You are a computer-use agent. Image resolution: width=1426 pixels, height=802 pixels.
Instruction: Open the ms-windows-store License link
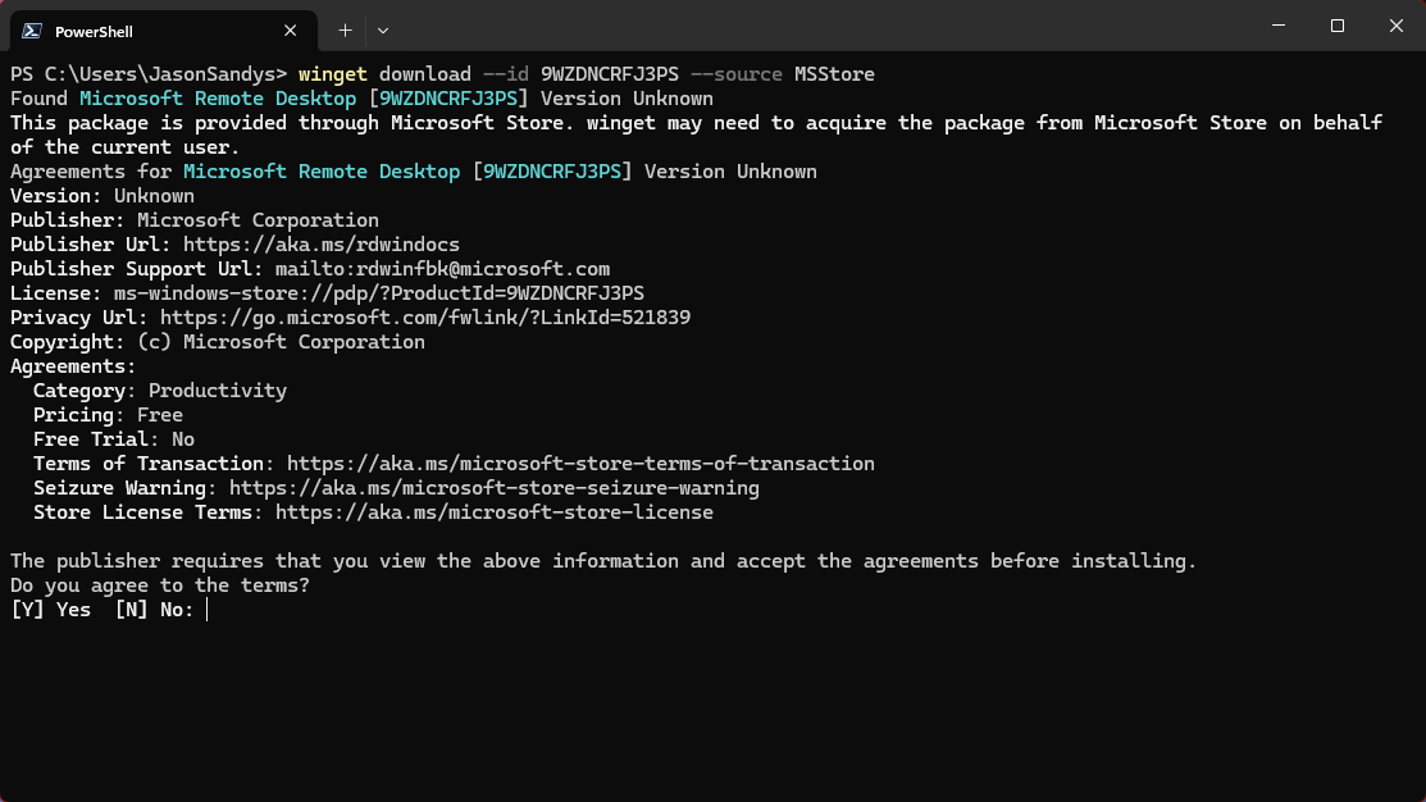(378, 294)
